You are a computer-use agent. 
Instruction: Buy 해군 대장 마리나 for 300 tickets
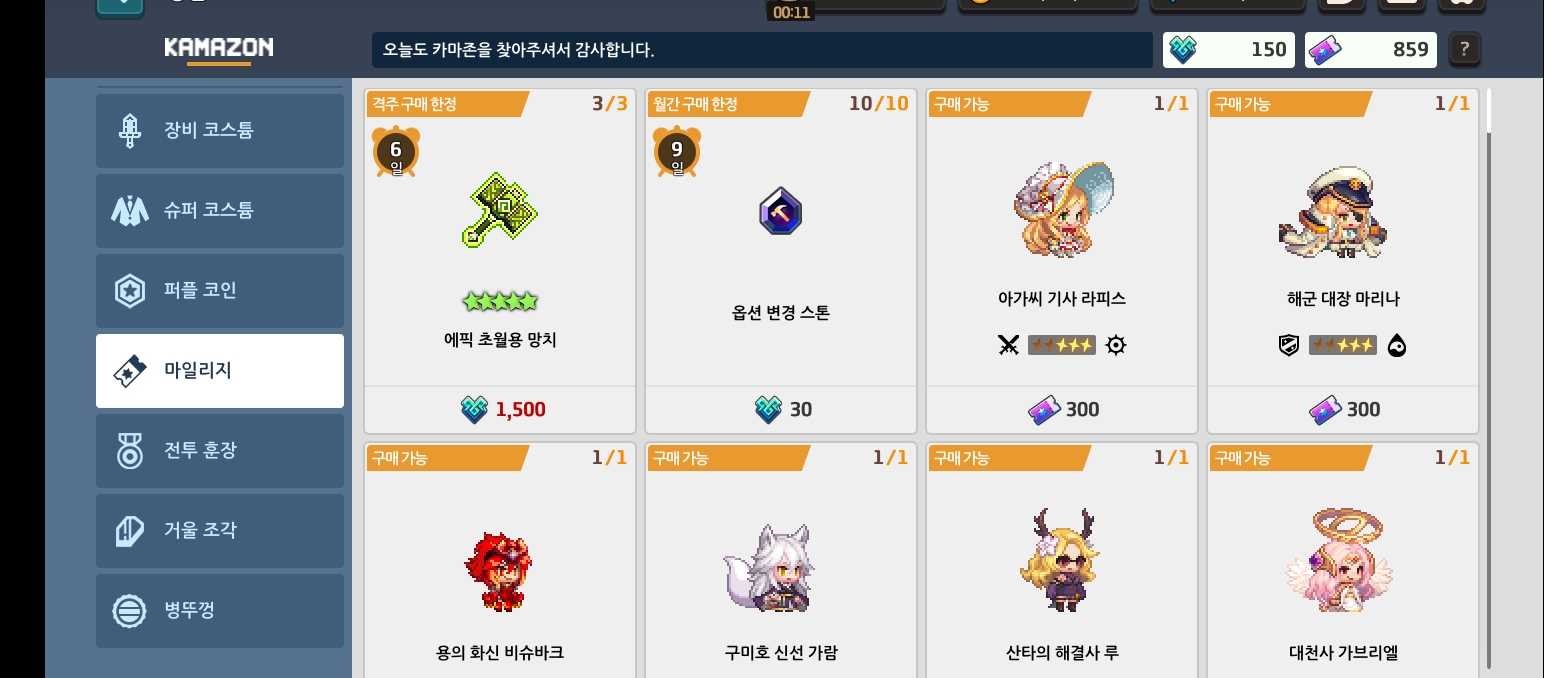pyautogui.click(x=1343, y=409)
